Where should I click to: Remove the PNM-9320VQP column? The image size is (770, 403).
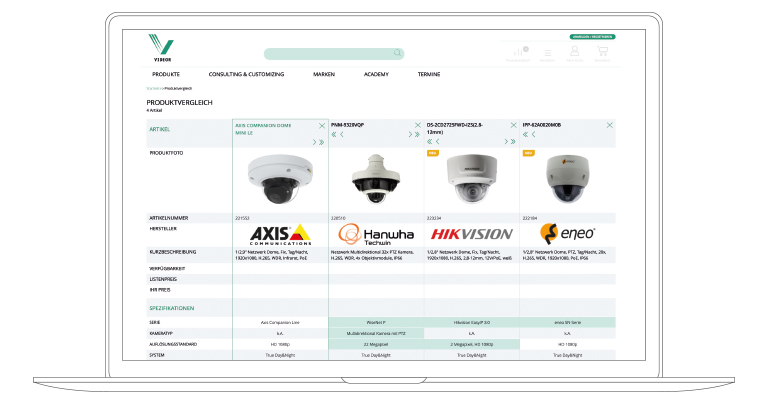(x=417, y=125)
